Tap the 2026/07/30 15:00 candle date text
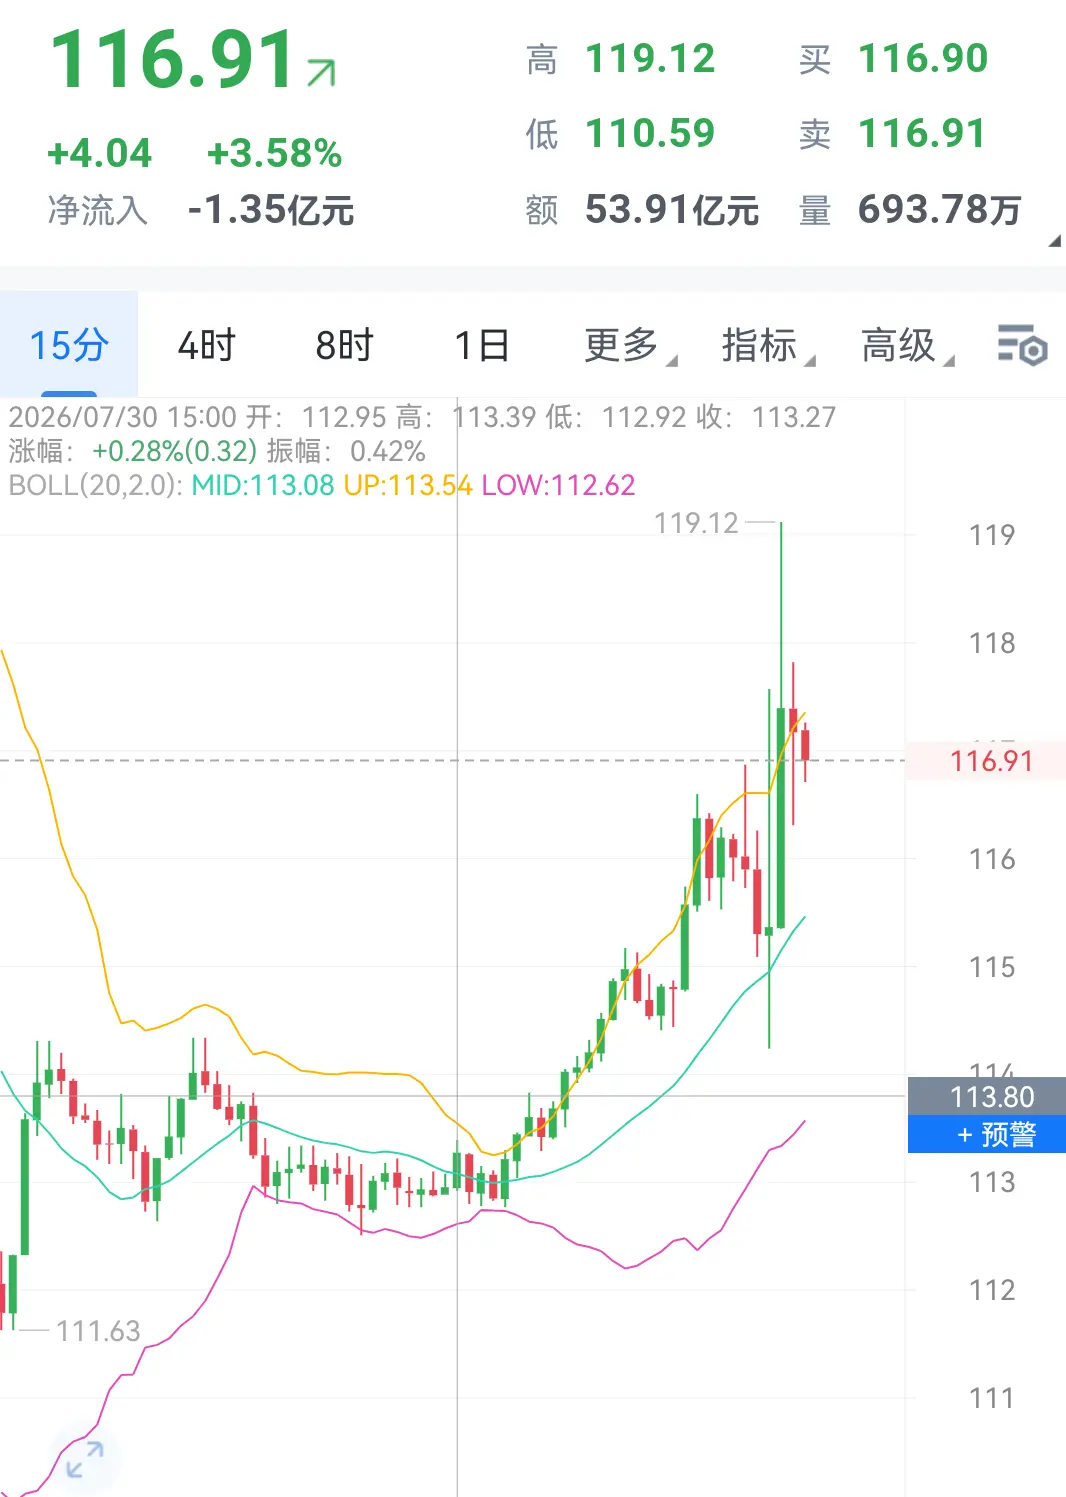 [123, 417]
